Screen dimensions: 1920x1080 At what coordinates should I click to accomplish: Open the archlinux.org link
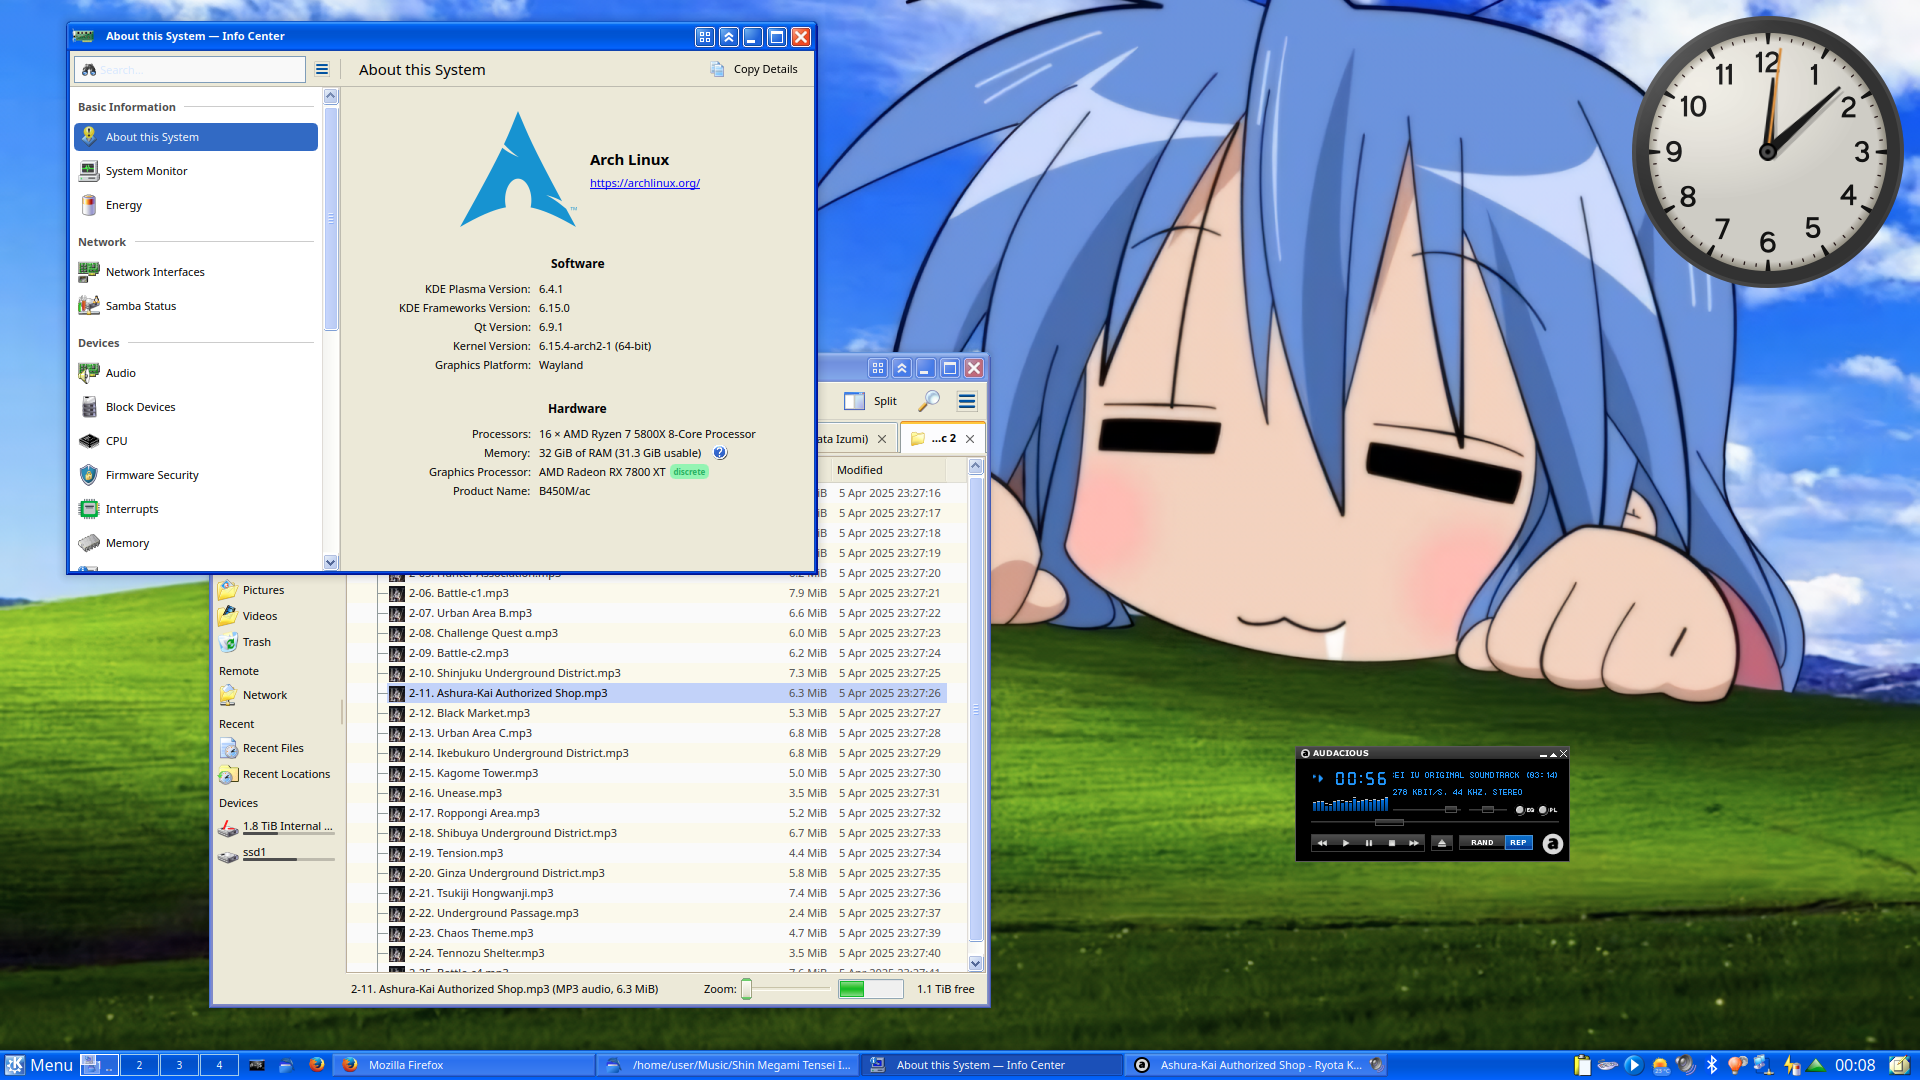click(x=645, y=183)
